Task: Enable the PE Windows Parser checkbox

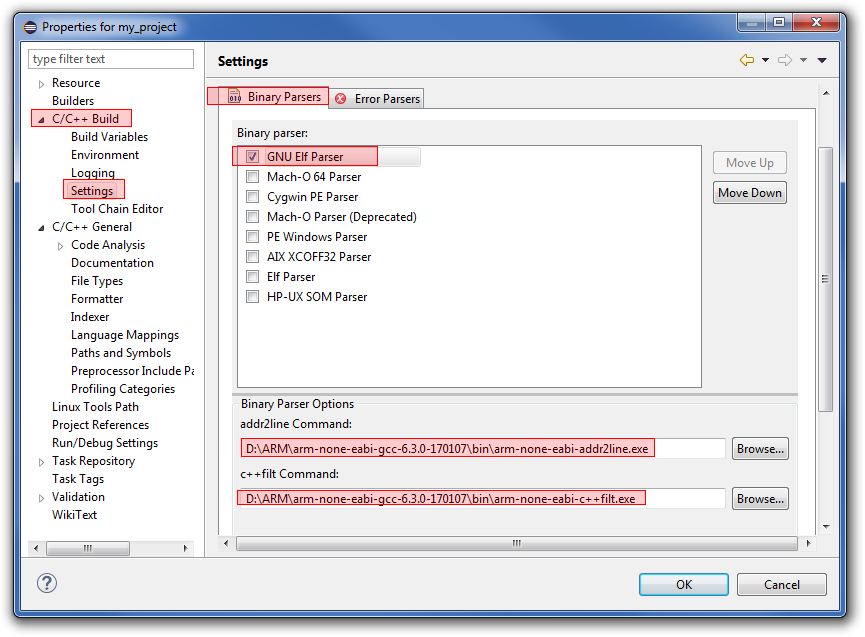Action: tap(252, 237)
